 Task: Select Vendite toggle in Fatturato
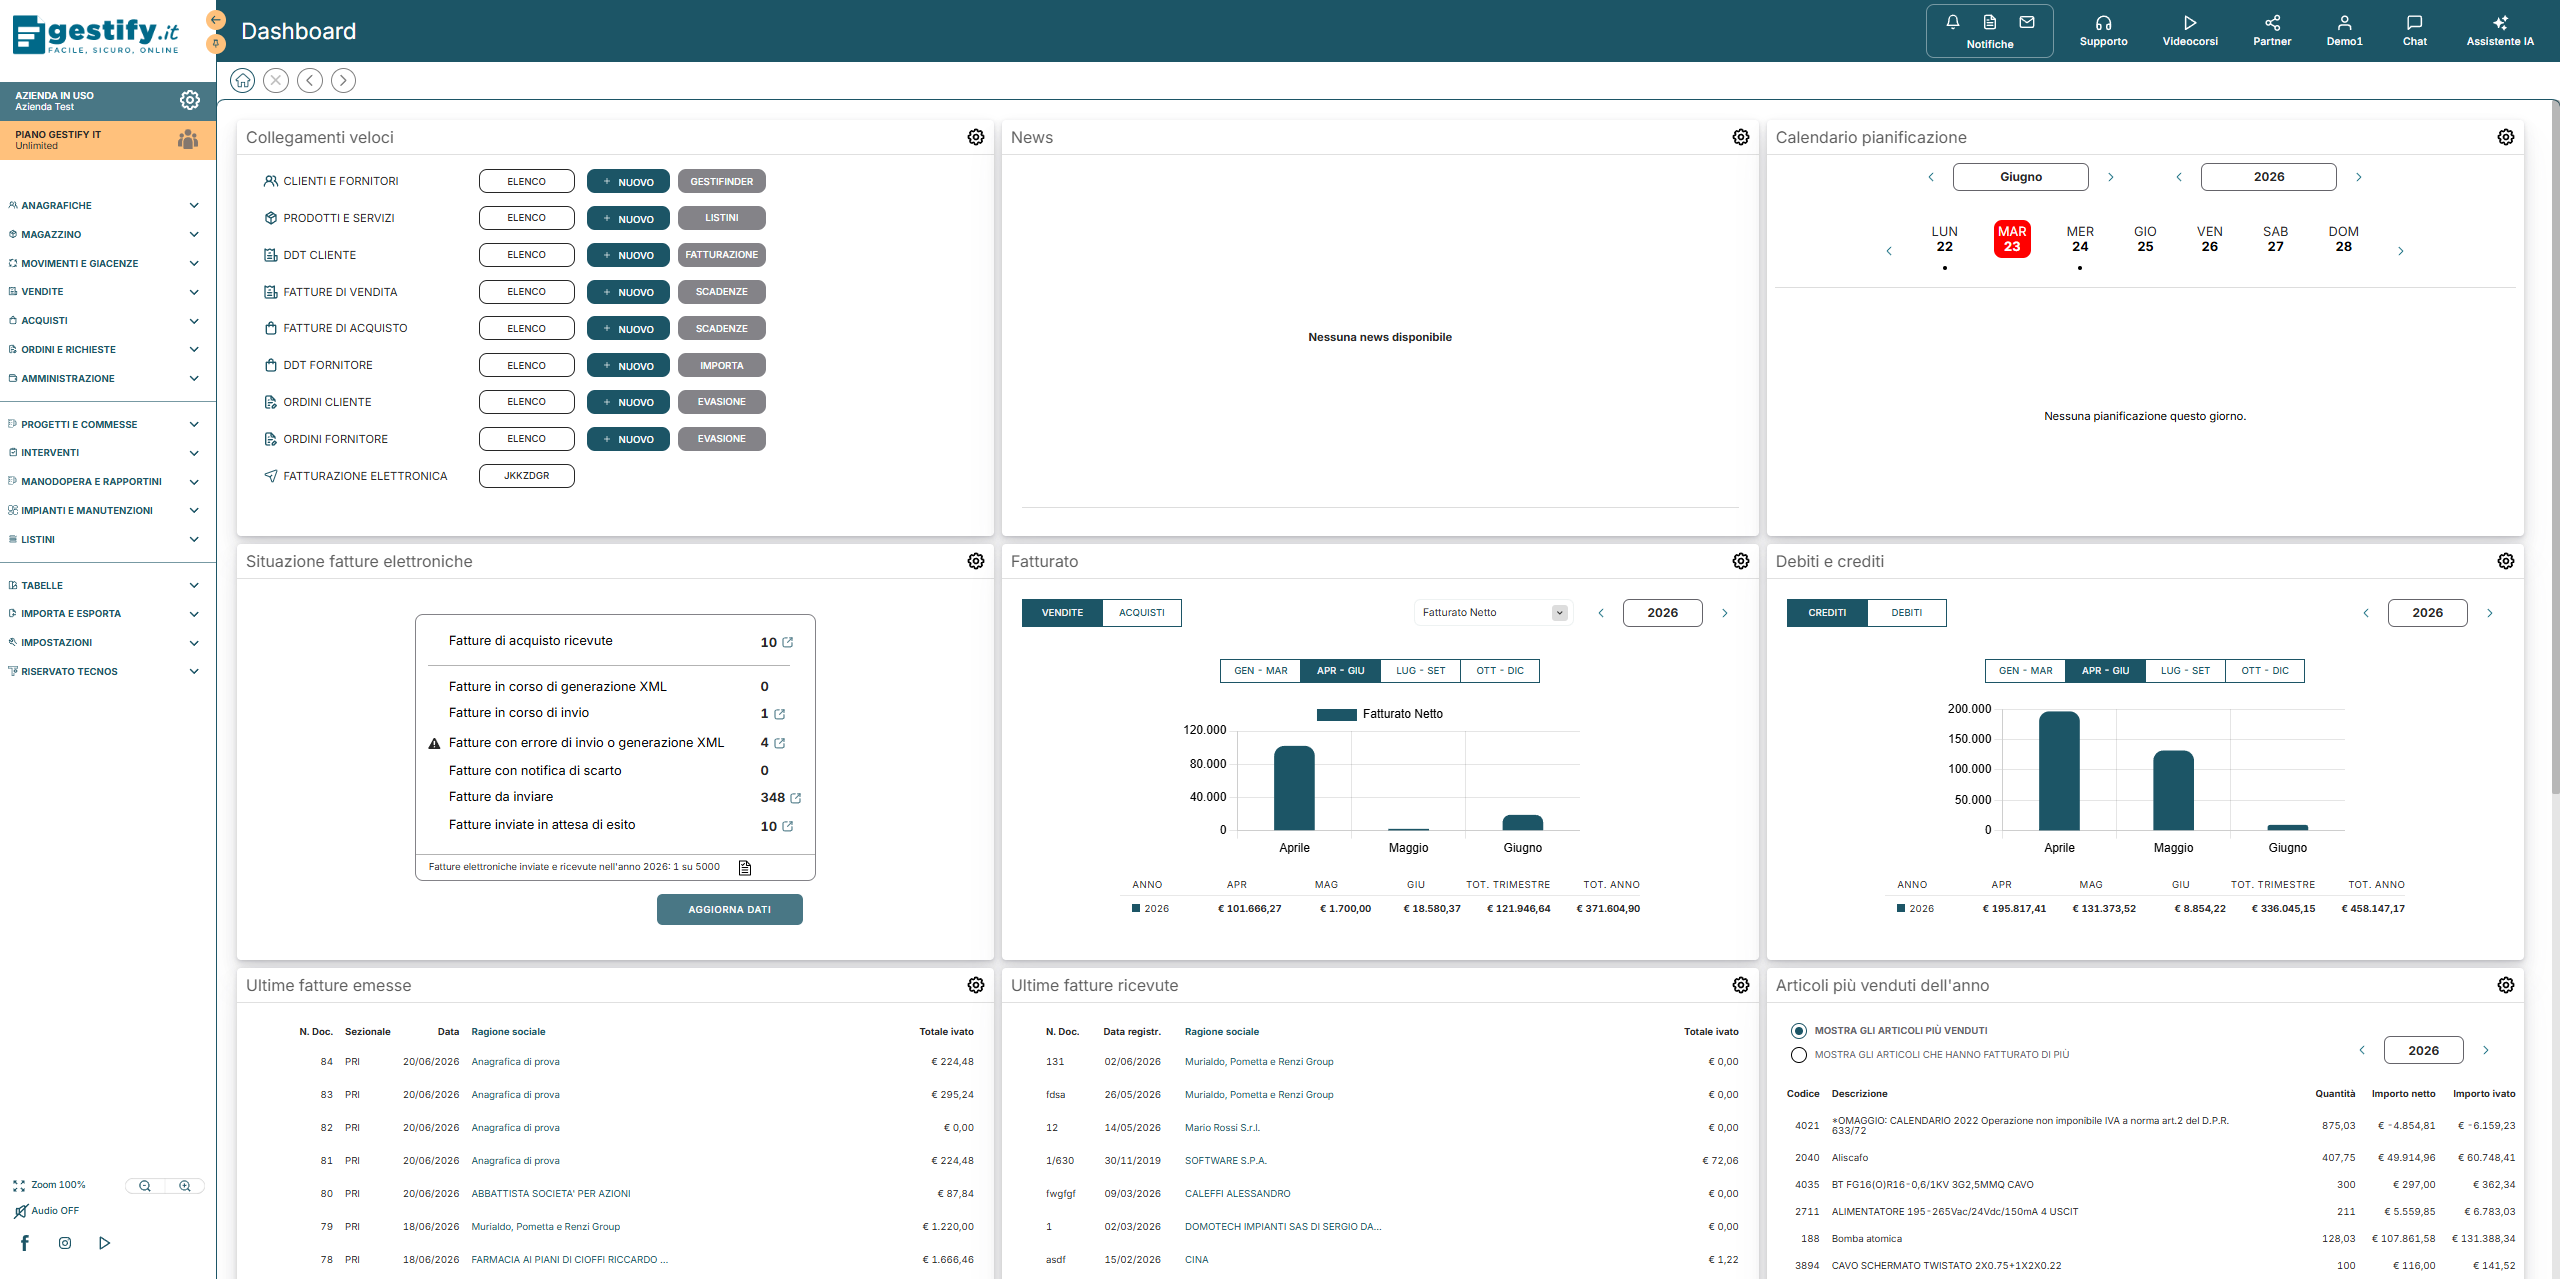click(x=1062, y=613)
